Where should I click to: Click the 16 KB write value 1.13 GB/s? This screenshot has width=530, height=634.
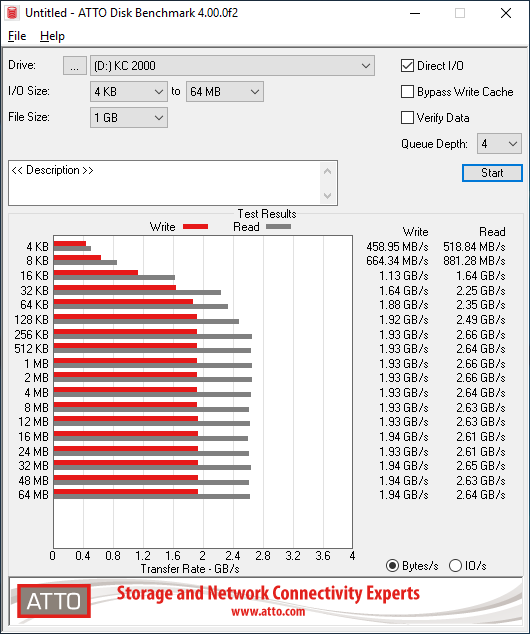point(403,276)
